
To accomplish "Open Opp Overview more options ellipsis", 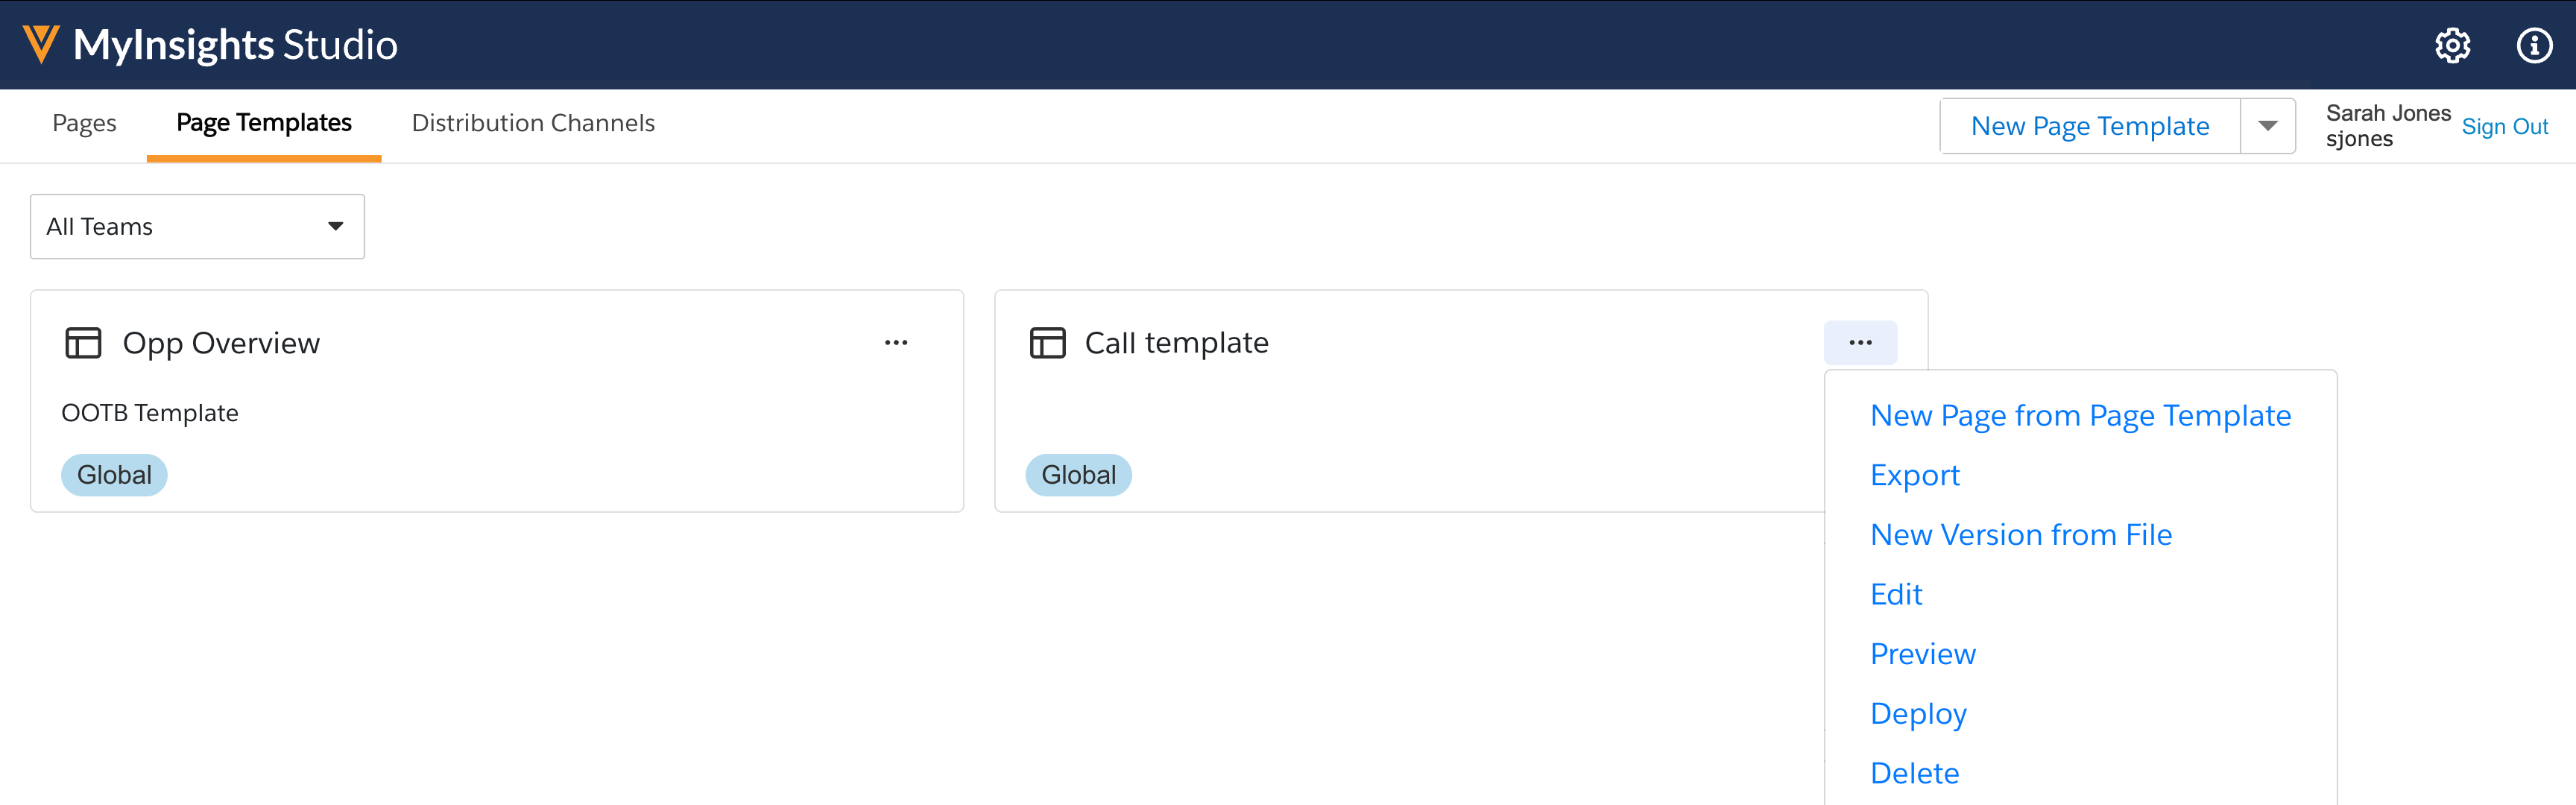I will (895, 343).
